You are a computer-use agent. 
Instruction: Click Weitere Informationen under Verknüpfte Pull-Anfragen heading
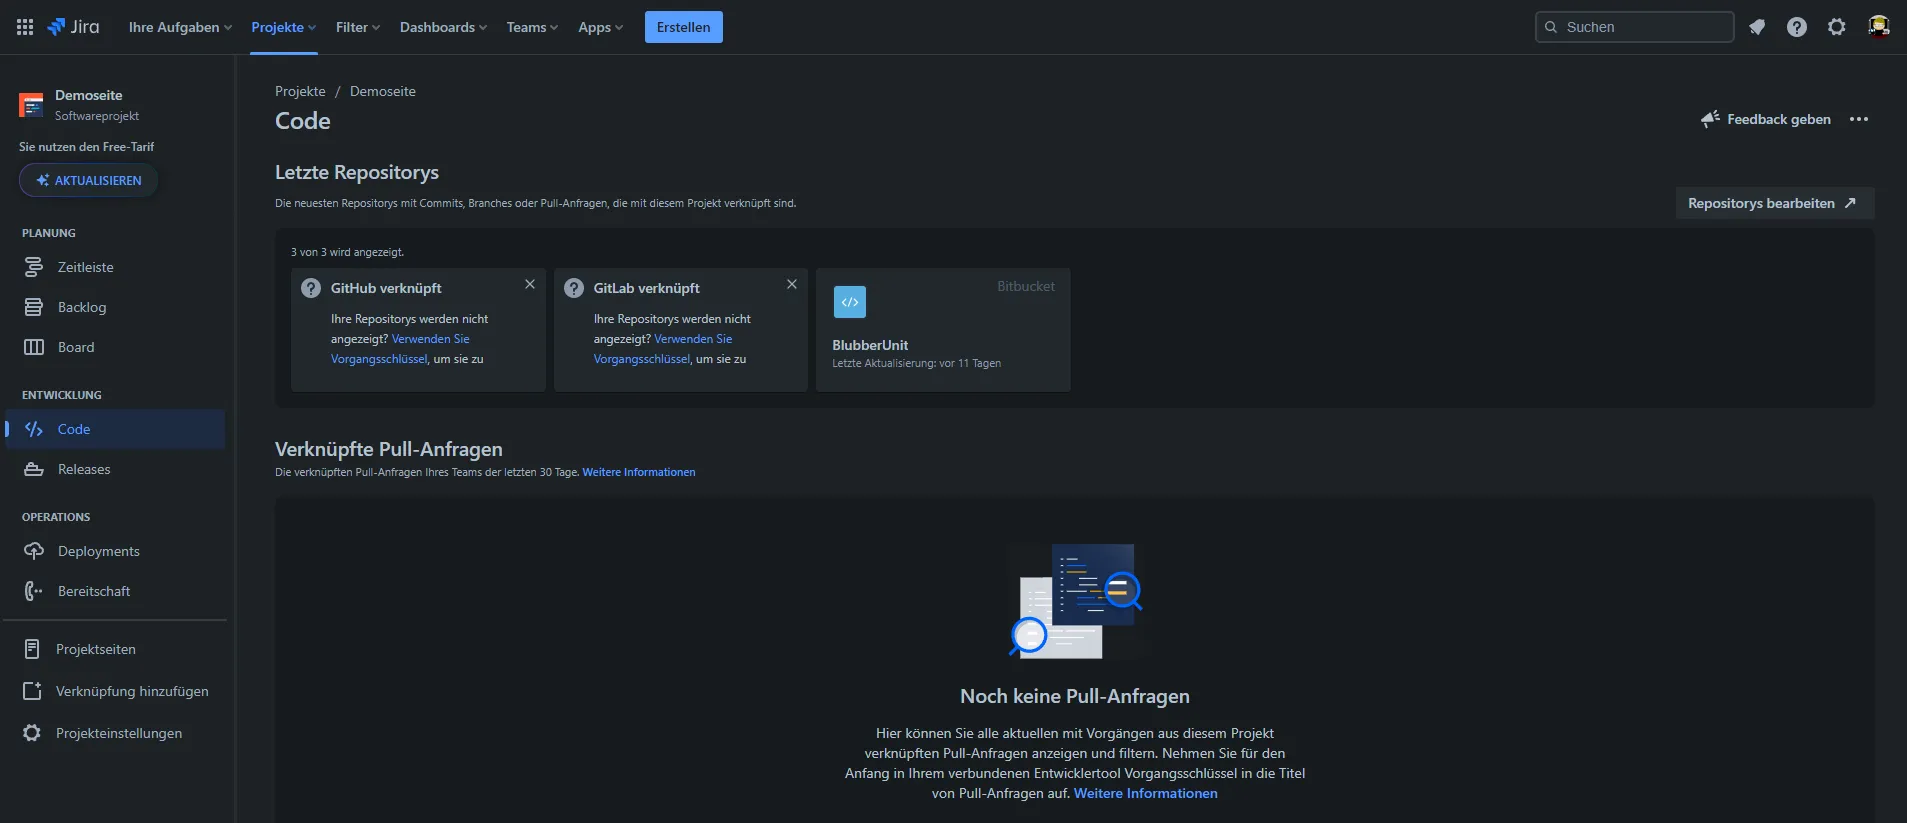click(639, 472)
